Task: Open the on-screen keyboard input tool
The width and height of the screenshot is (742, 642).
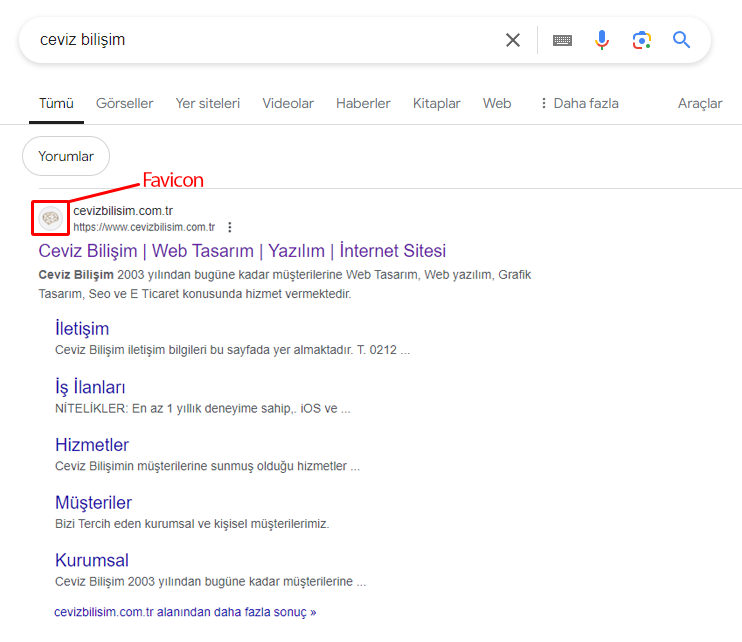Action: click(562, 41)
